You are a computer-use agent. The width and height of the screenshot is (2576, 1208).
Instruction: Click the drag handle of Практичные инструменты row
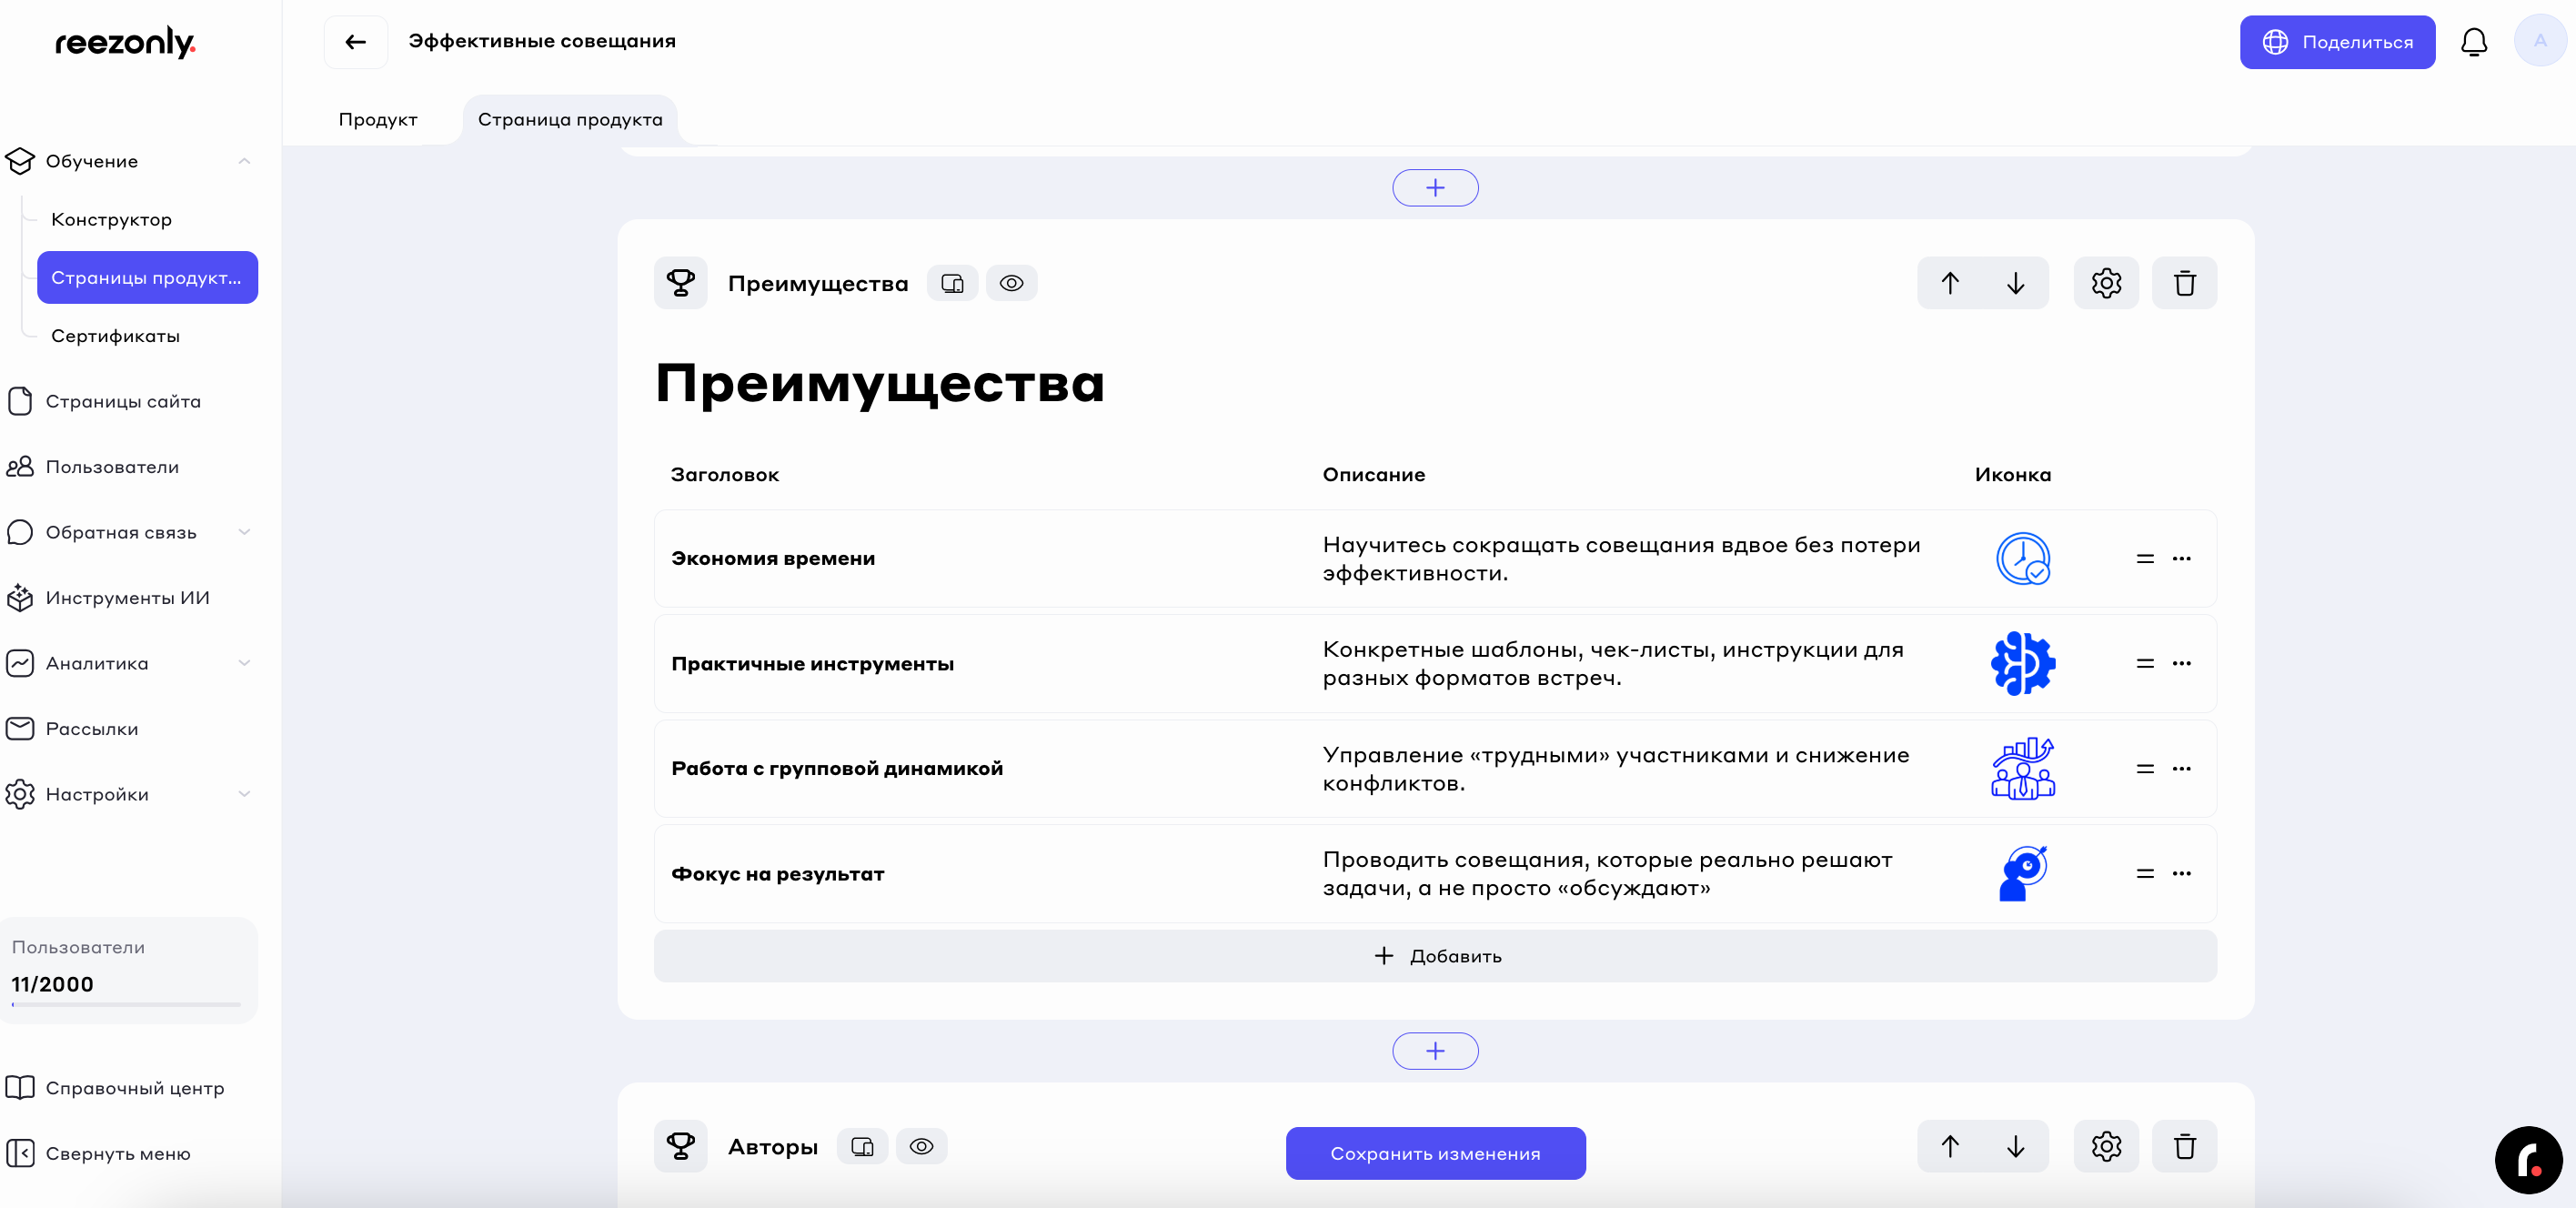pos(2144,663)
